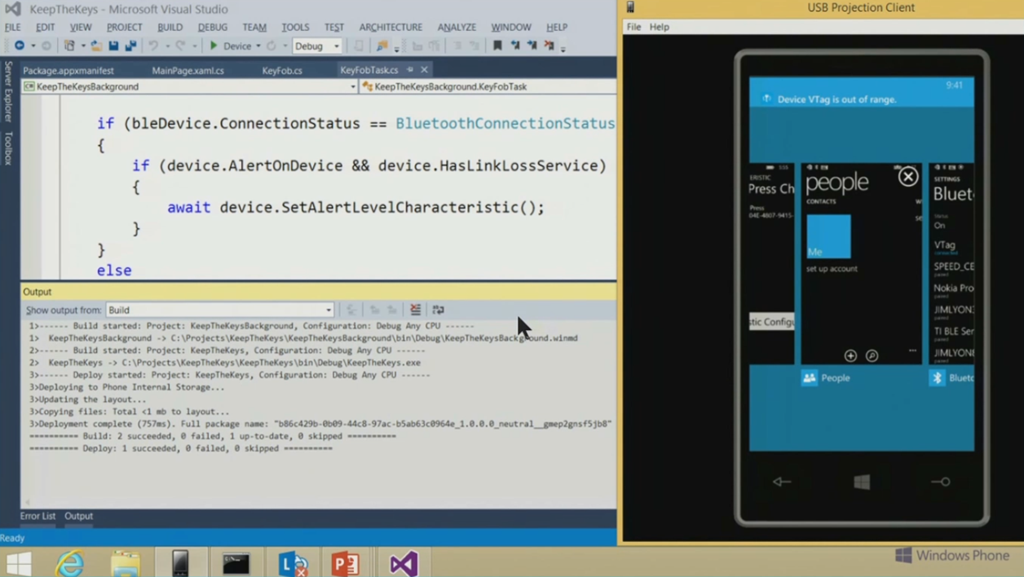The image size is (1024, 577).
Task: Open Windows Start button on taskbar
Action: [x=18, y=563]
